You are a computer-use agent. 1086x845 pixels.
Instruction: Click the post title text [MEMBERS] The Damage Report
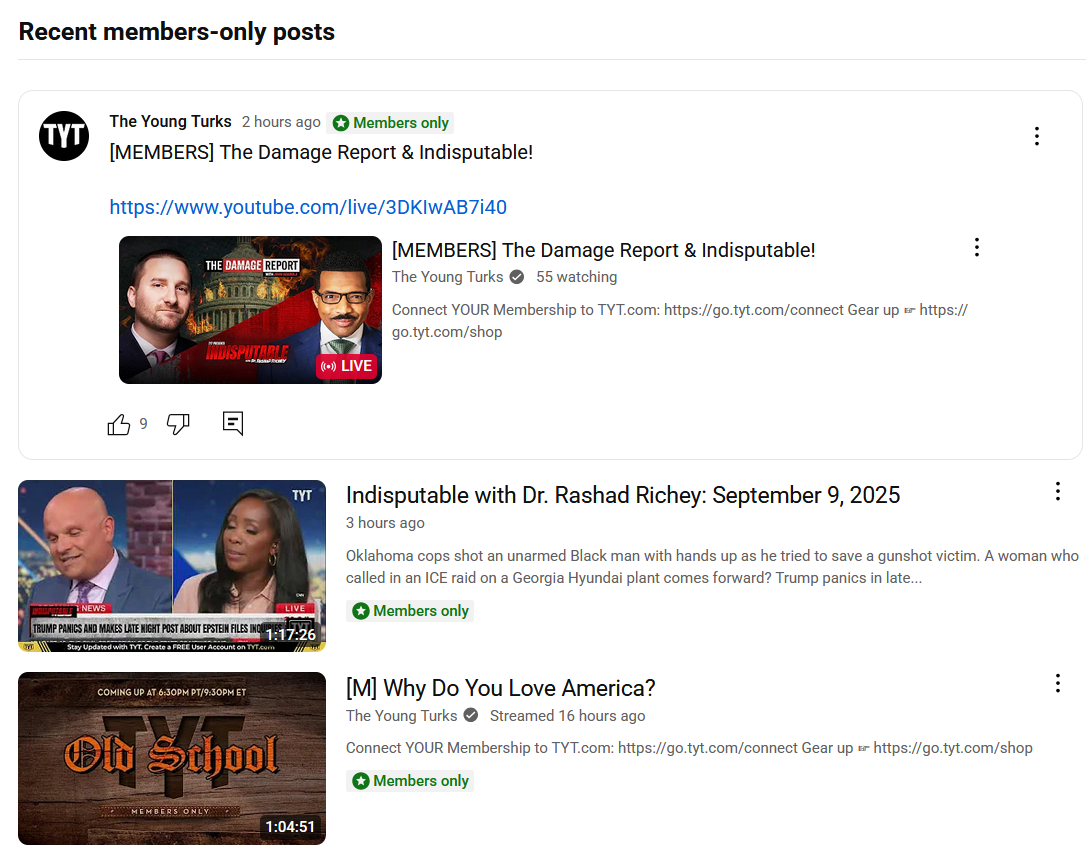tap(321, 152)
